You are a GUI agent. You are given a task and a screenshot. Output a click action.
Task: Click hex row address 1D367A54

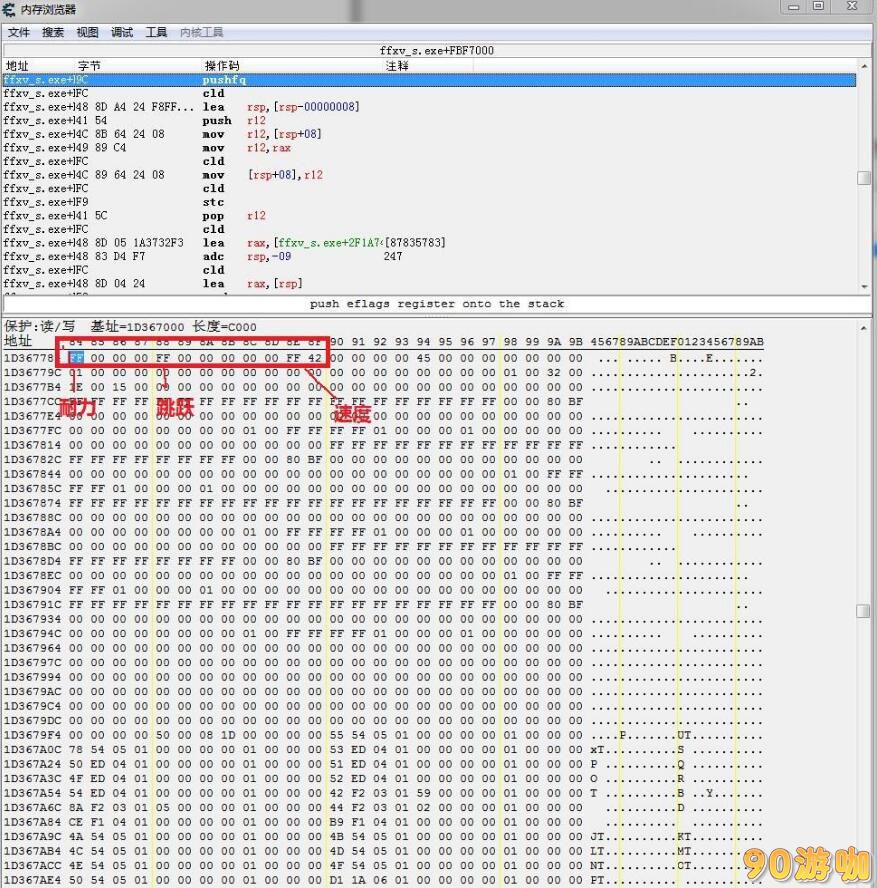32,793
